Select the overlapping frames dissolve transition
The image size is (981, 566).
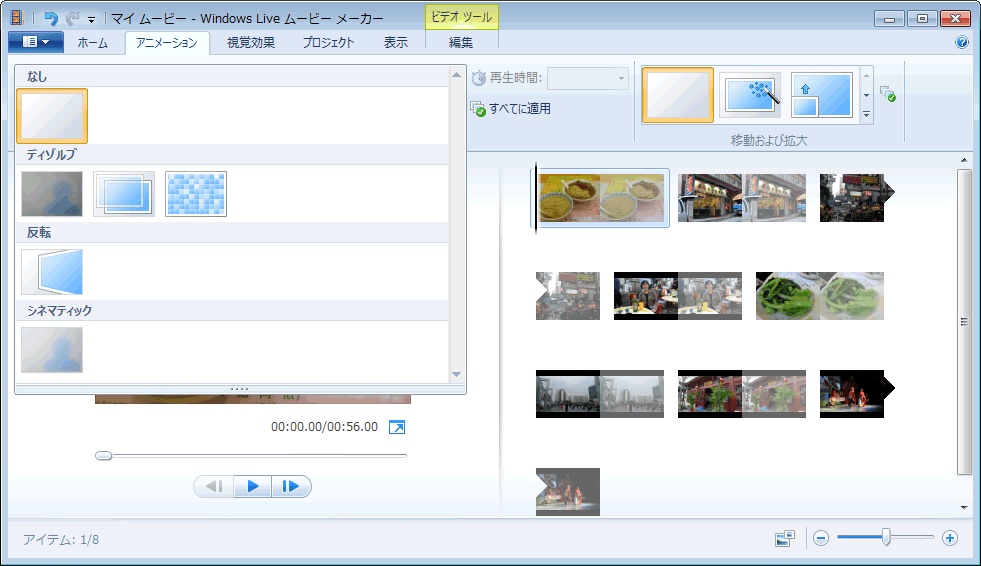click(x=124, y=194)
